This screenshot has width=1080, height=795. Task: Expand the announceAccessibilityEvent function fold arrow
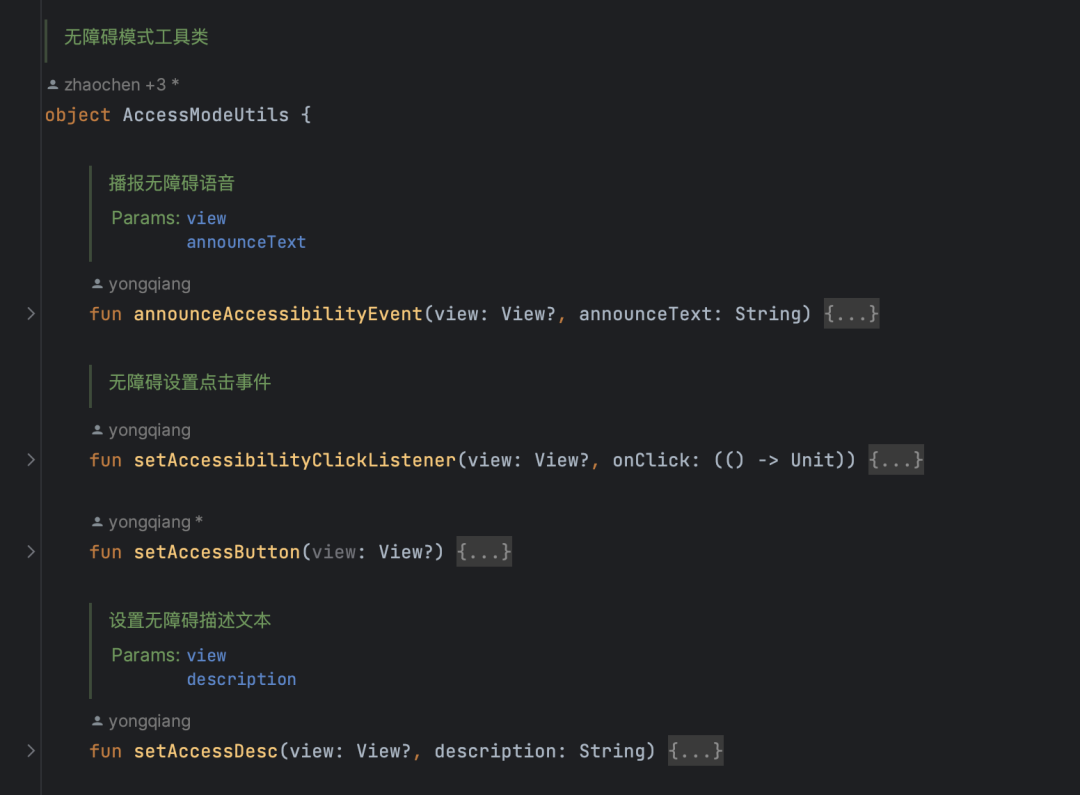click(x=31, y=314)
